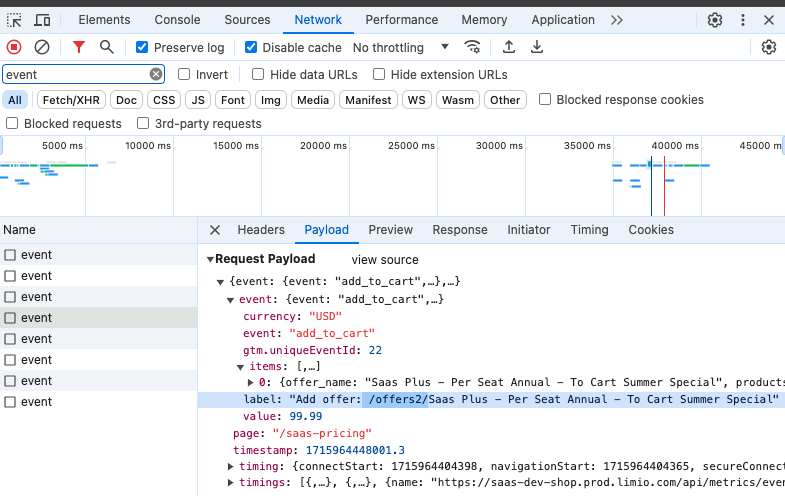Image resolution: width=785 pixels, height=496 pixels.
Task: Filter by WS type
Action: point(417,100)
